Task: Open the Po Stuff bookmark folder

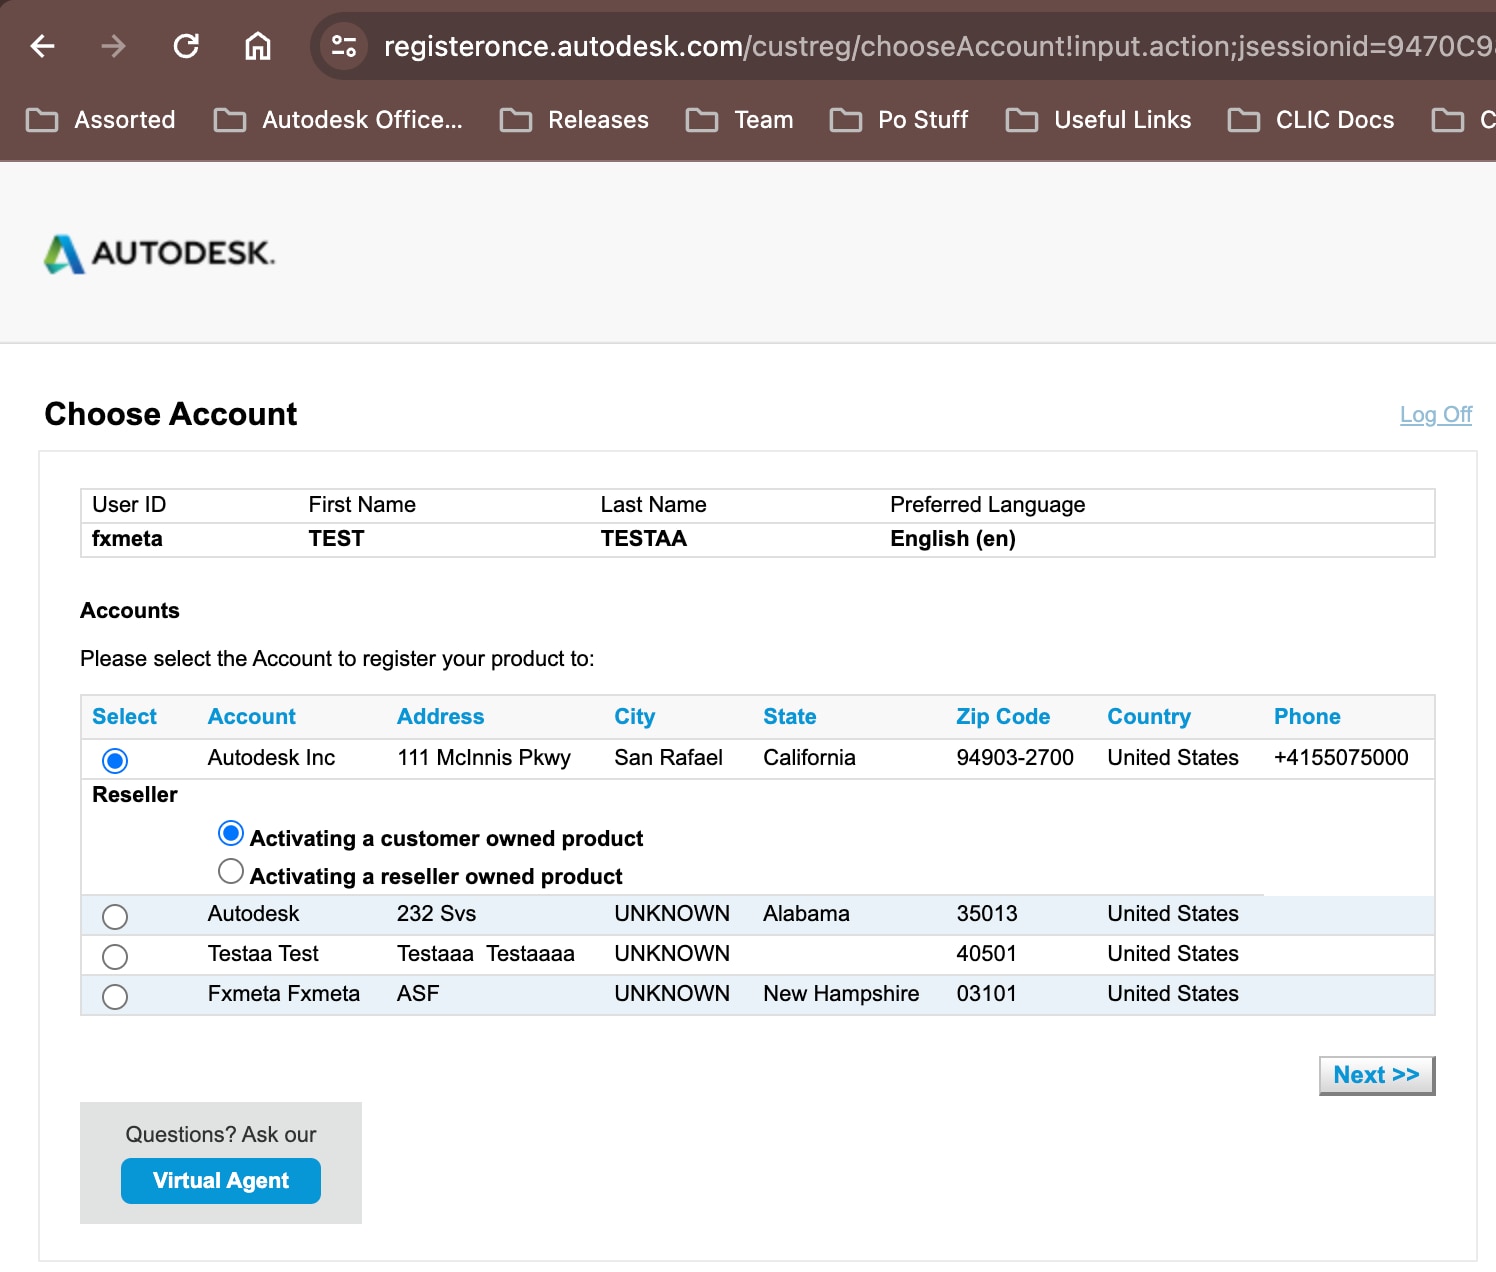Action: click(900, 120)
